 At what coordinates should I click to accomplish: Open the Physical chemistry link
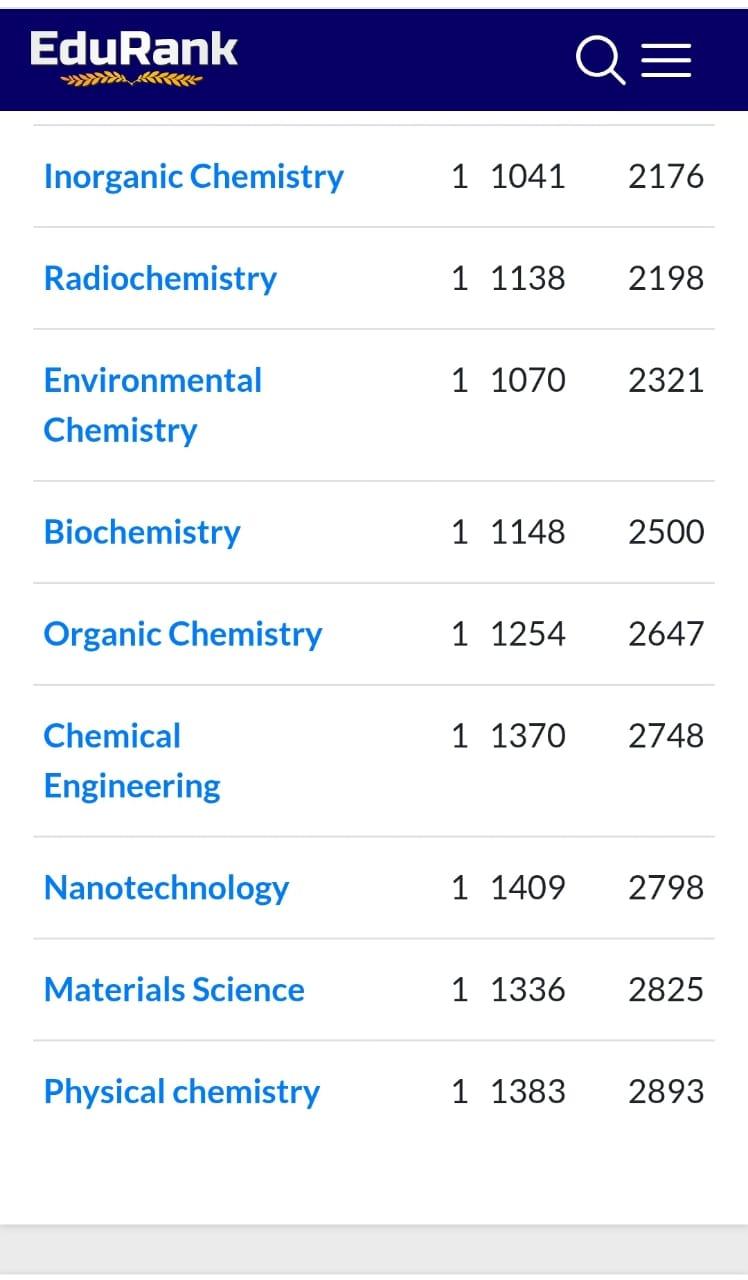[x=182, y=1092]
